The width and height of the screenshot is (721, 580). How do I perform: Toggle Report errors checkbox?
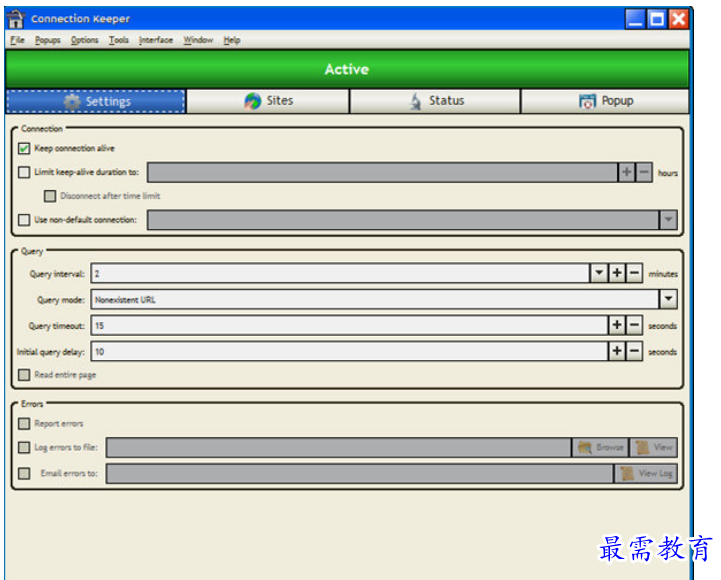[x=24, y=424]
